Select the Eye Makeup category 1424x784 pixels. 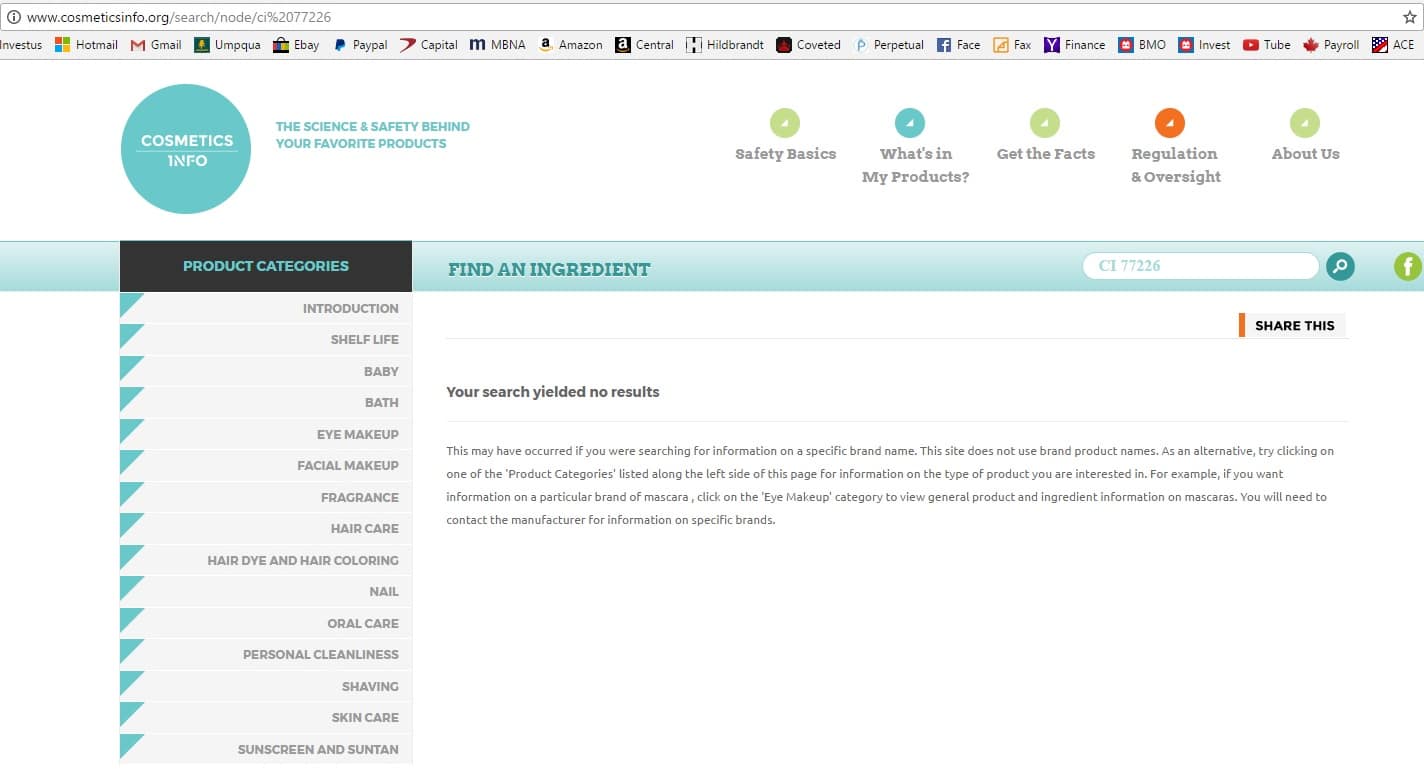coord(357,434)
